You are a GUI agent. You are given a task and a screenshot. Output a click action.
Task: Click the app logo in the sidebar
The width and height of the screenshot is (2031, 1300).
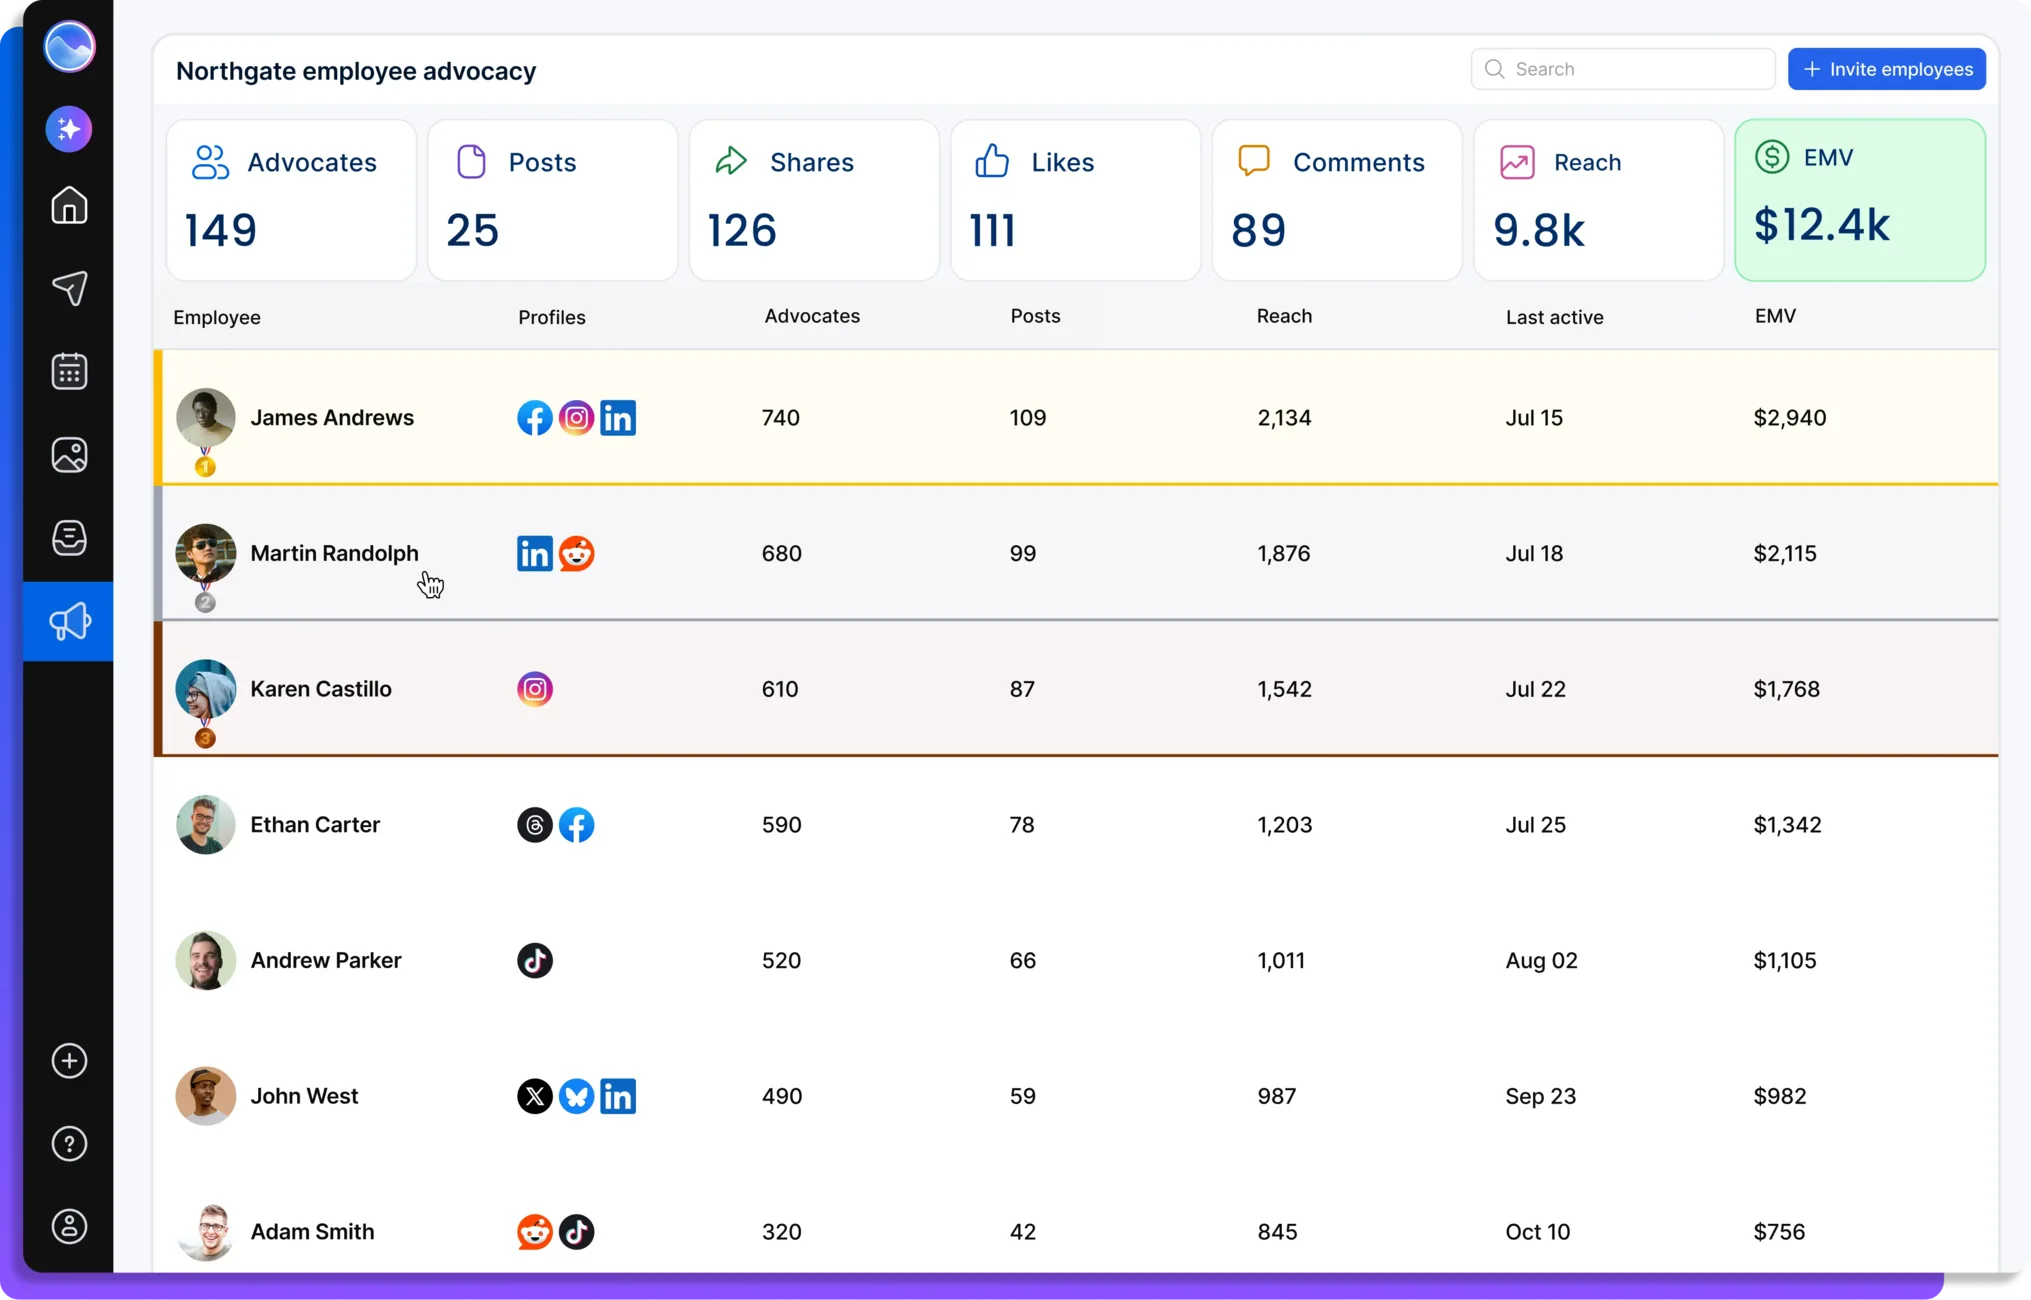click(x=69, y=47)
